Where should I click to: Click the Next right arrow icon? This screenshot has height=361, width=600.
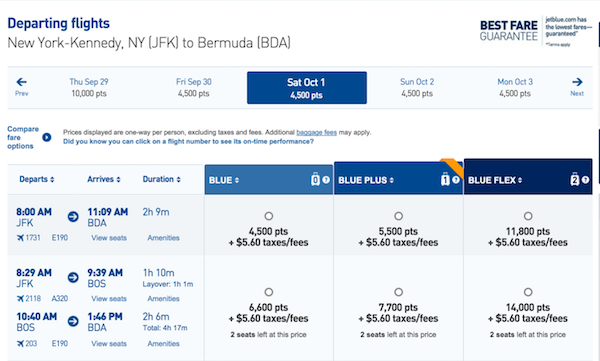pos(577,82)
